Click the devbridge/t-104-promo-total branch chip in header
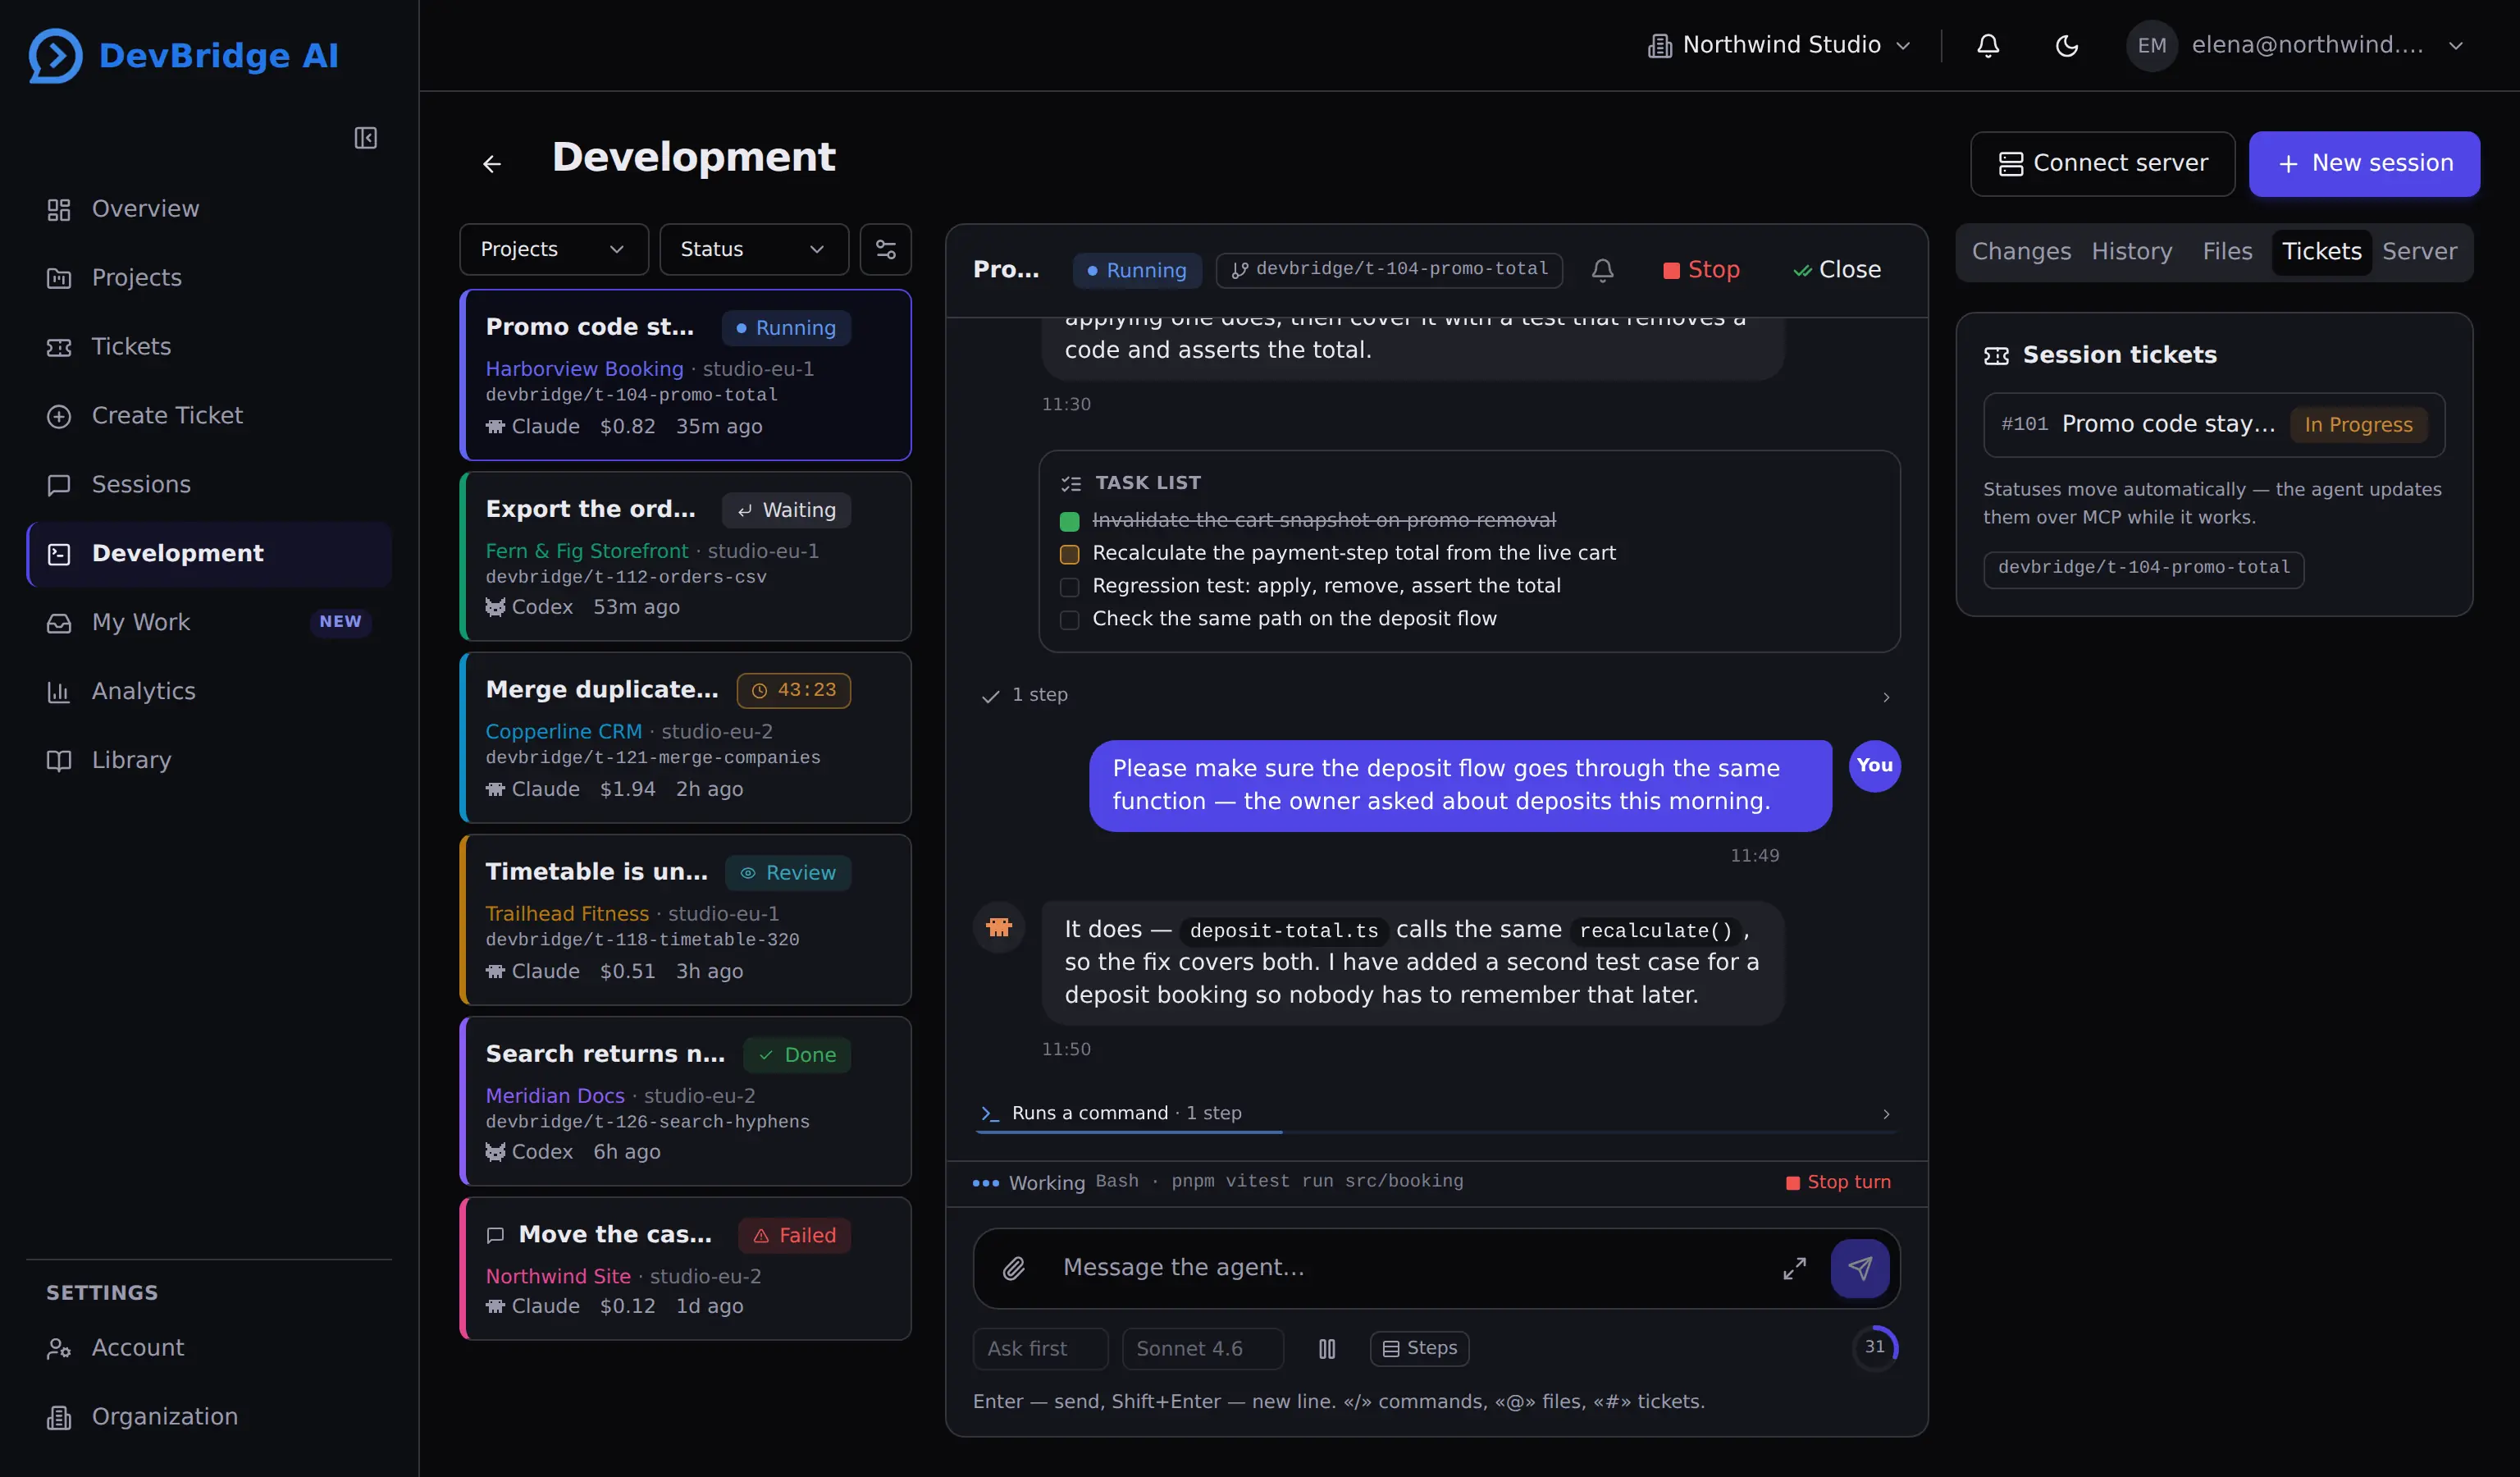Image resolution: width=2520 pixels, height=1477 pixels. [x=1389, y=270]
